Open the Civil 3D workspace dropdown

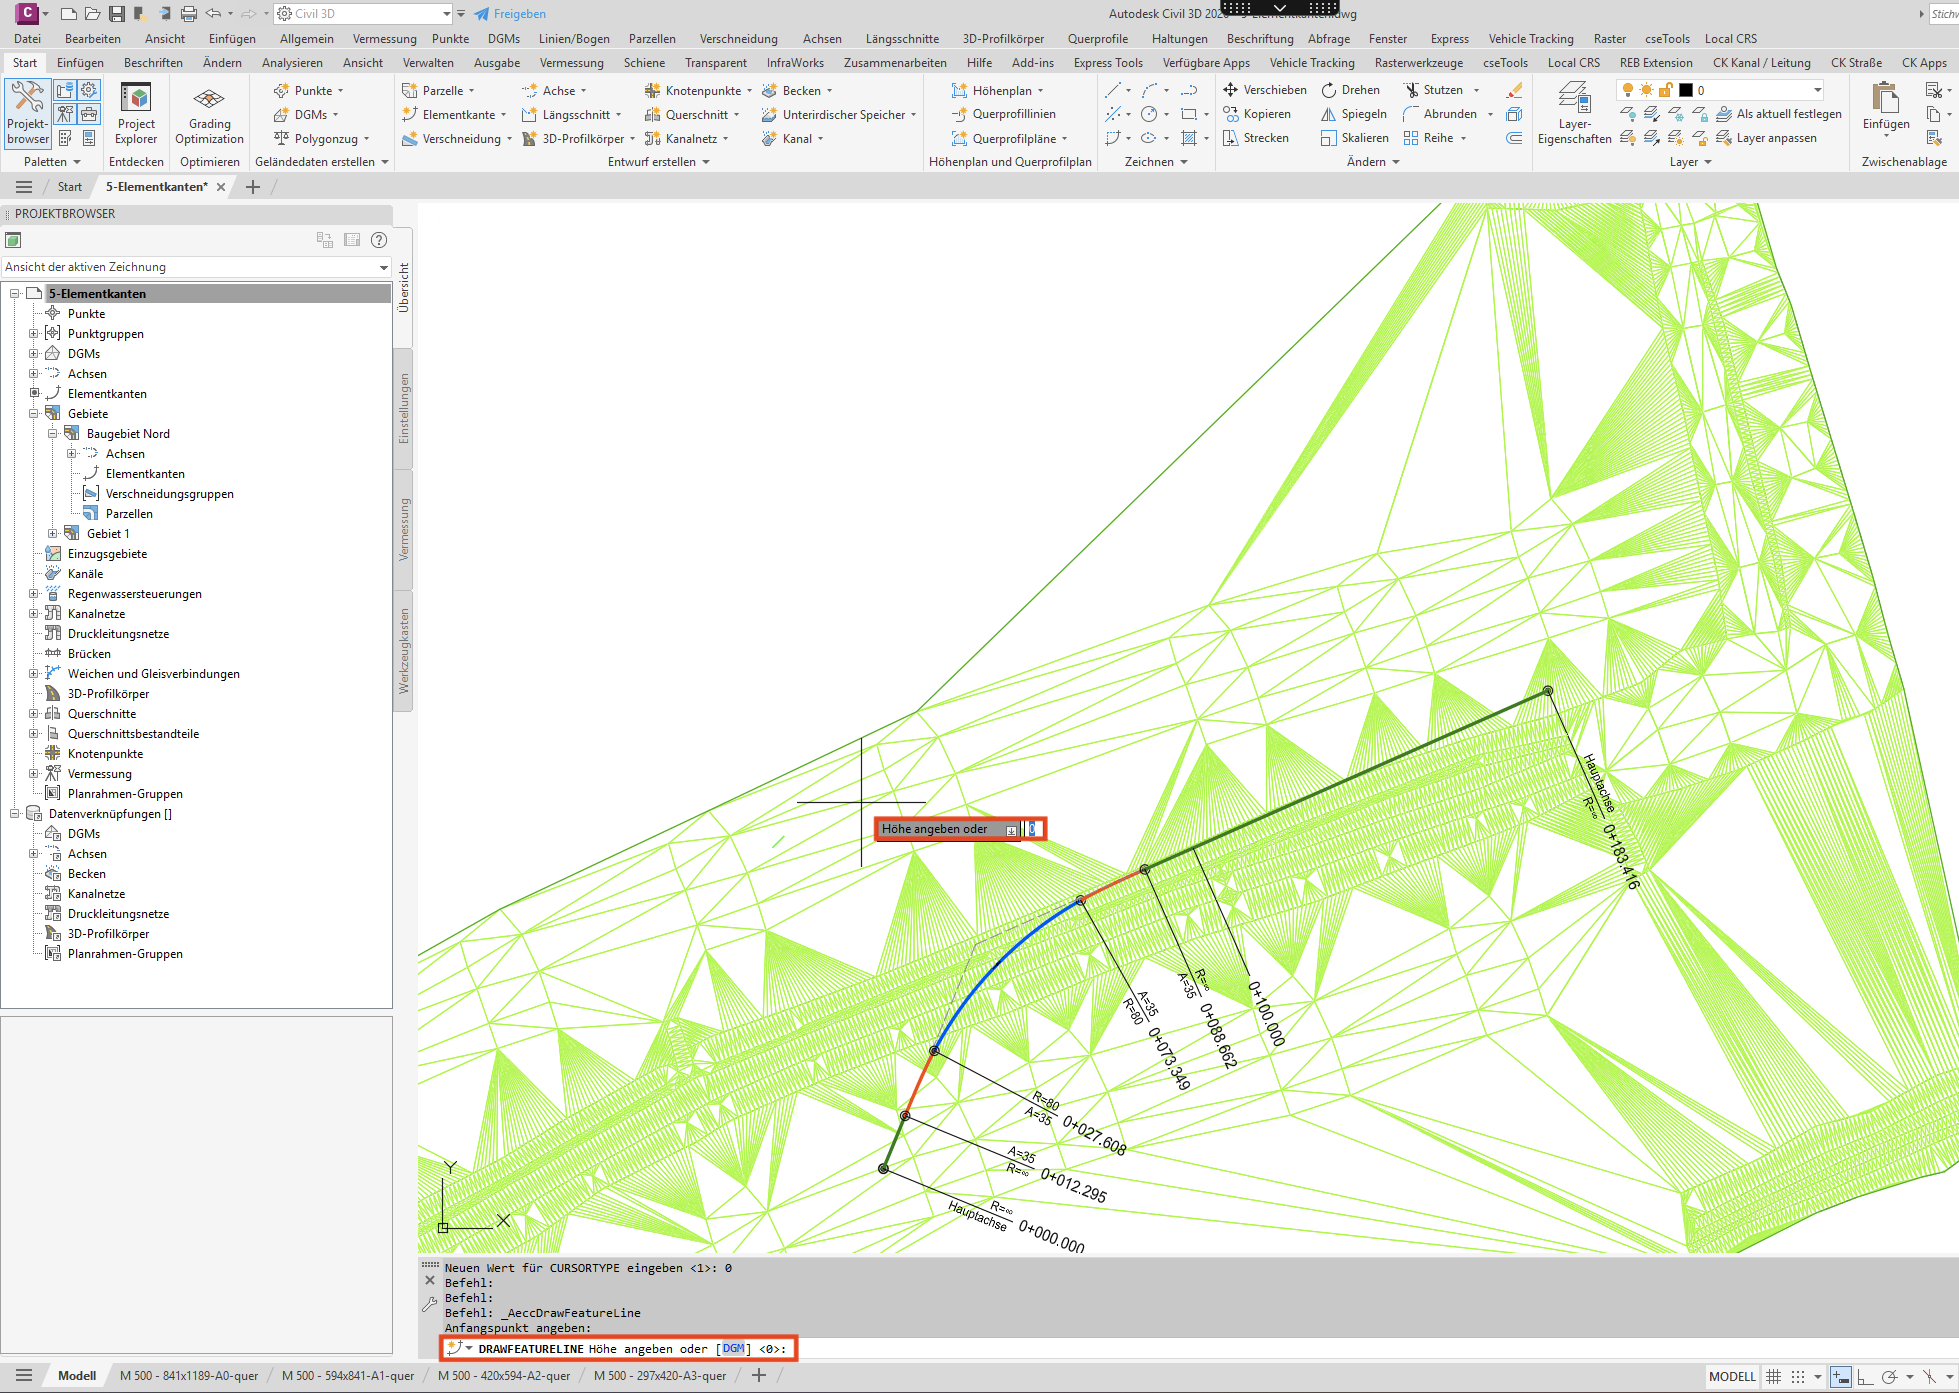(364, 14)
